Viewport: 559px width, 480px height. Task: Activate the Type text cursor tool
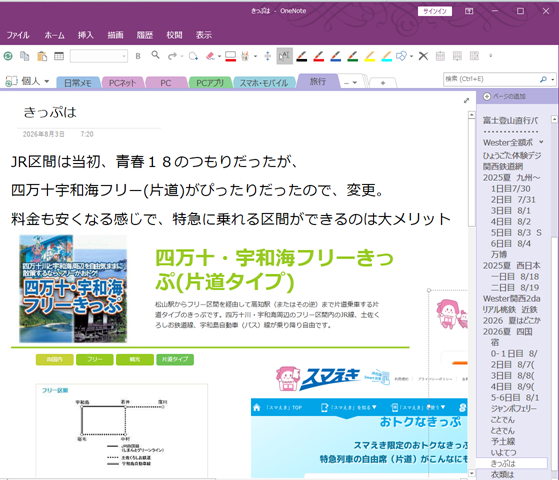284,56
